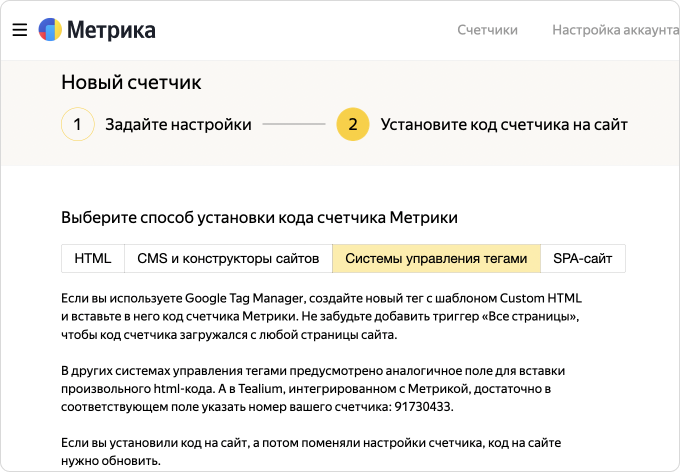
Task: Switch to the SPA-сайт tab
Action: [583, 259]
